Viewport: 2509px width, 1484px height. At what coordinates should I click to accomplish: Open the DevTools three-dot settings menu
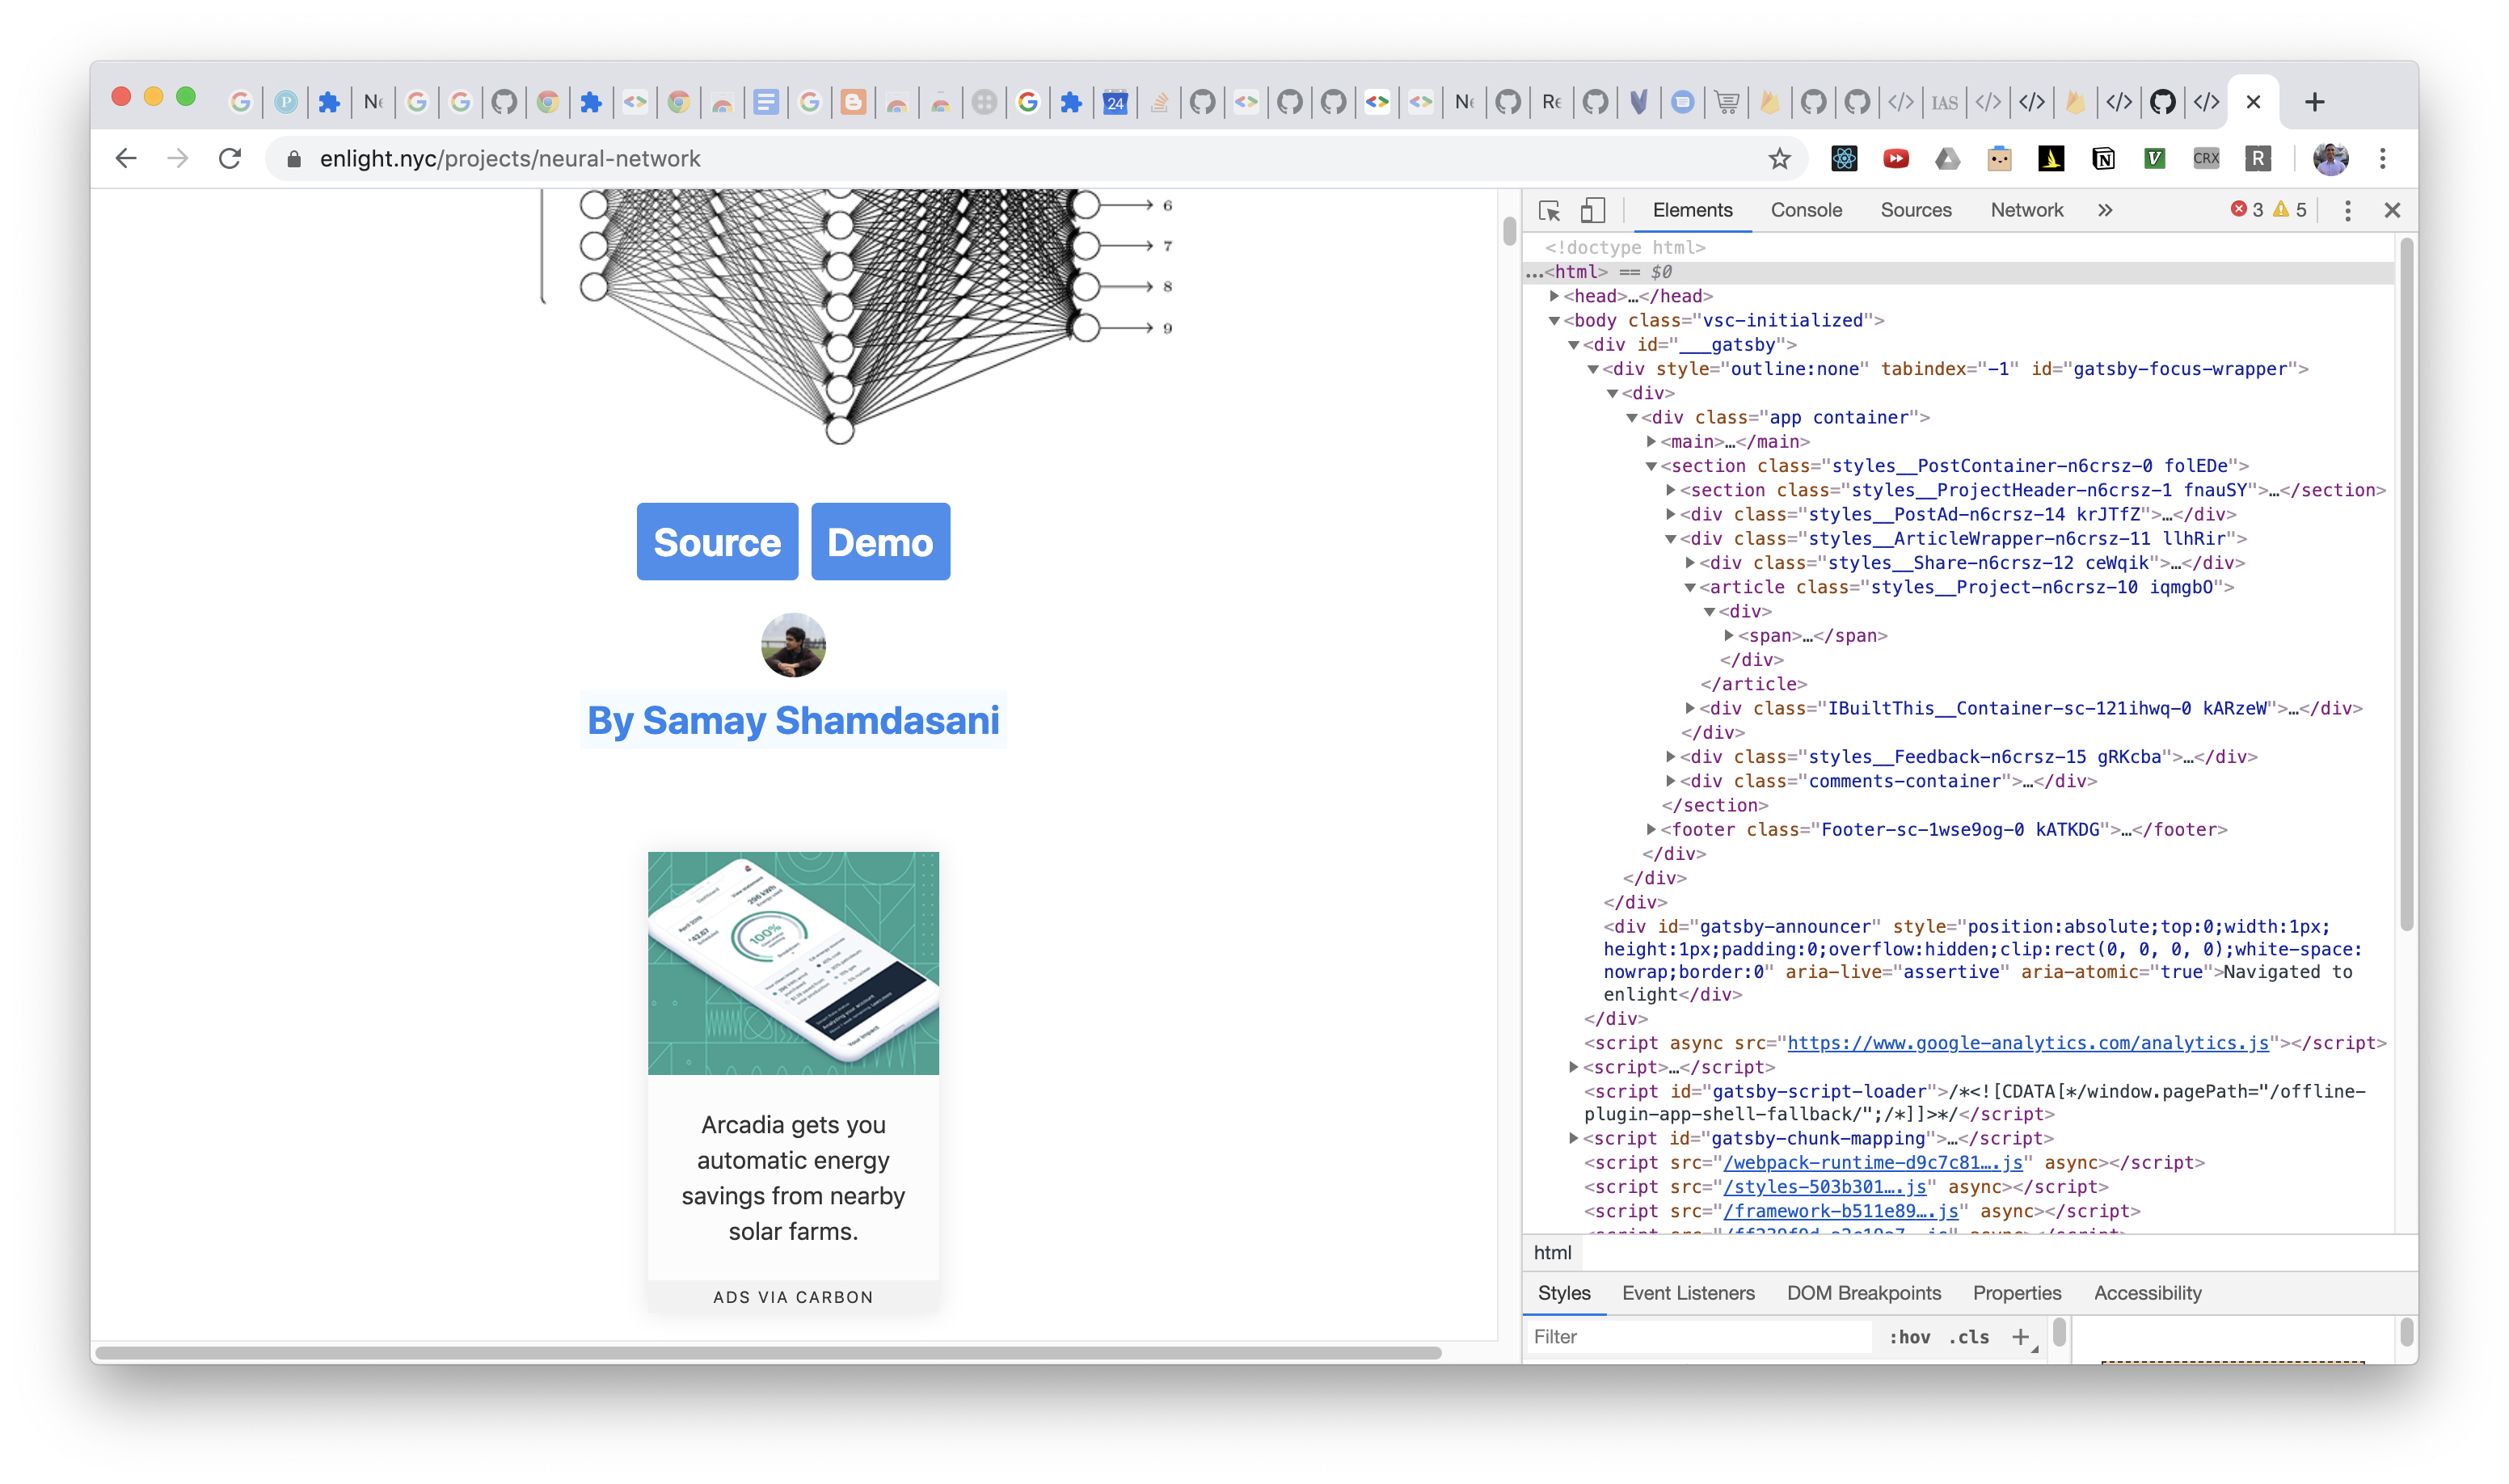click(2347, 210)
